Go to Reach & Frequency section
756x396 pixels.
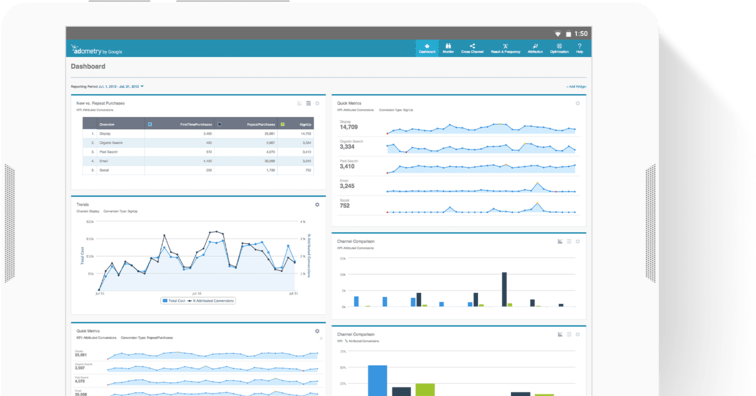(505, 48)
